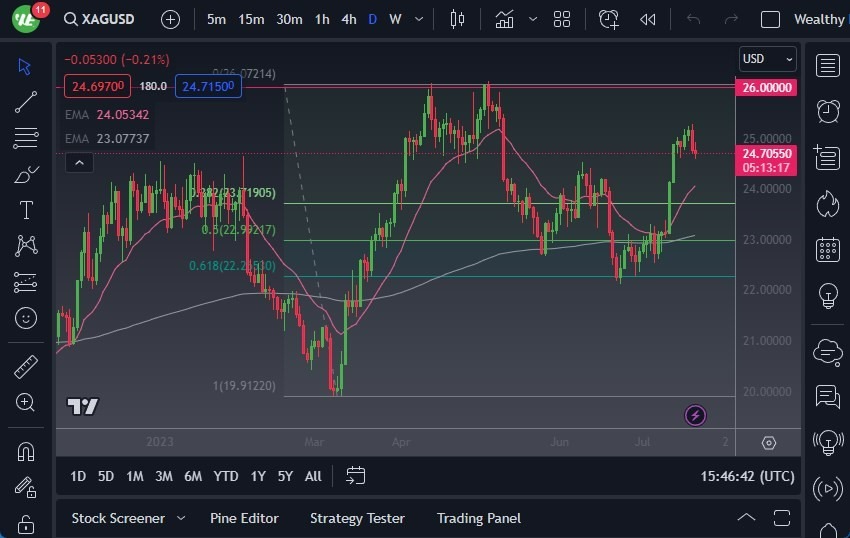Open the watchlist panel icon
Image resolution: width=850 pixels, height=538 pixels.
tap(827, 66)
